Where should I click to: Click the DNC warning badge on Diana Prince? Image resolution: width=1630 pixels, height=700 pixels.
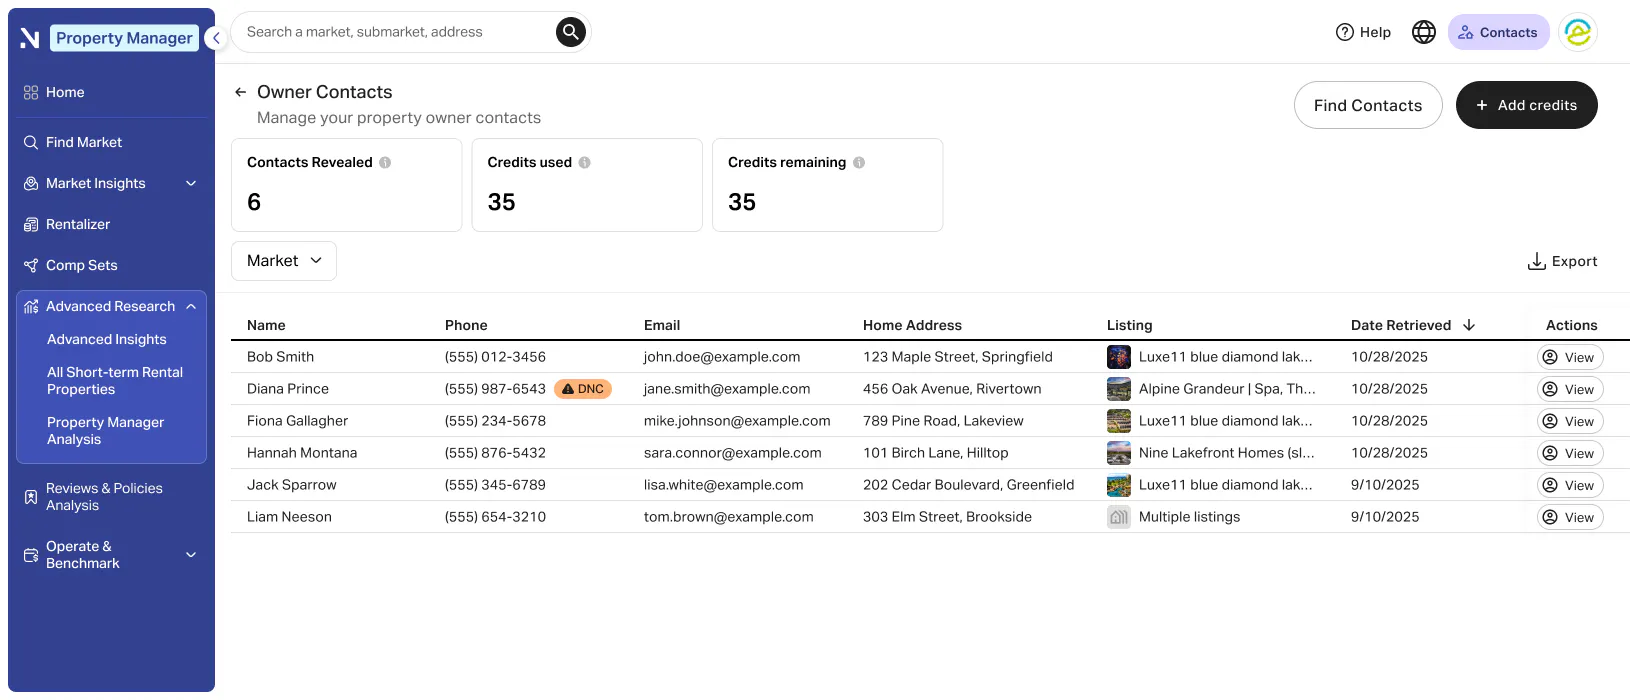[583, 389]
